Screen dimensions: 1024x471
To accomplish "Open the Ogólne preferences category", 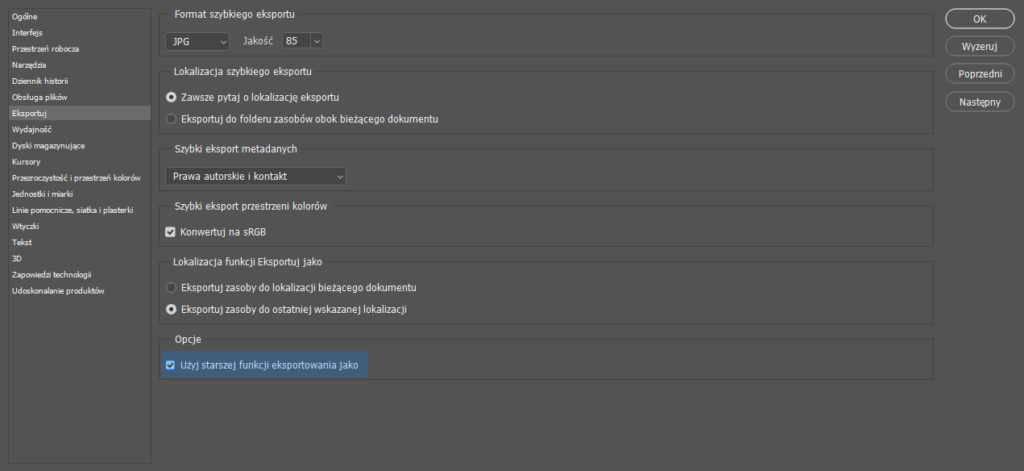I will 26,16.
